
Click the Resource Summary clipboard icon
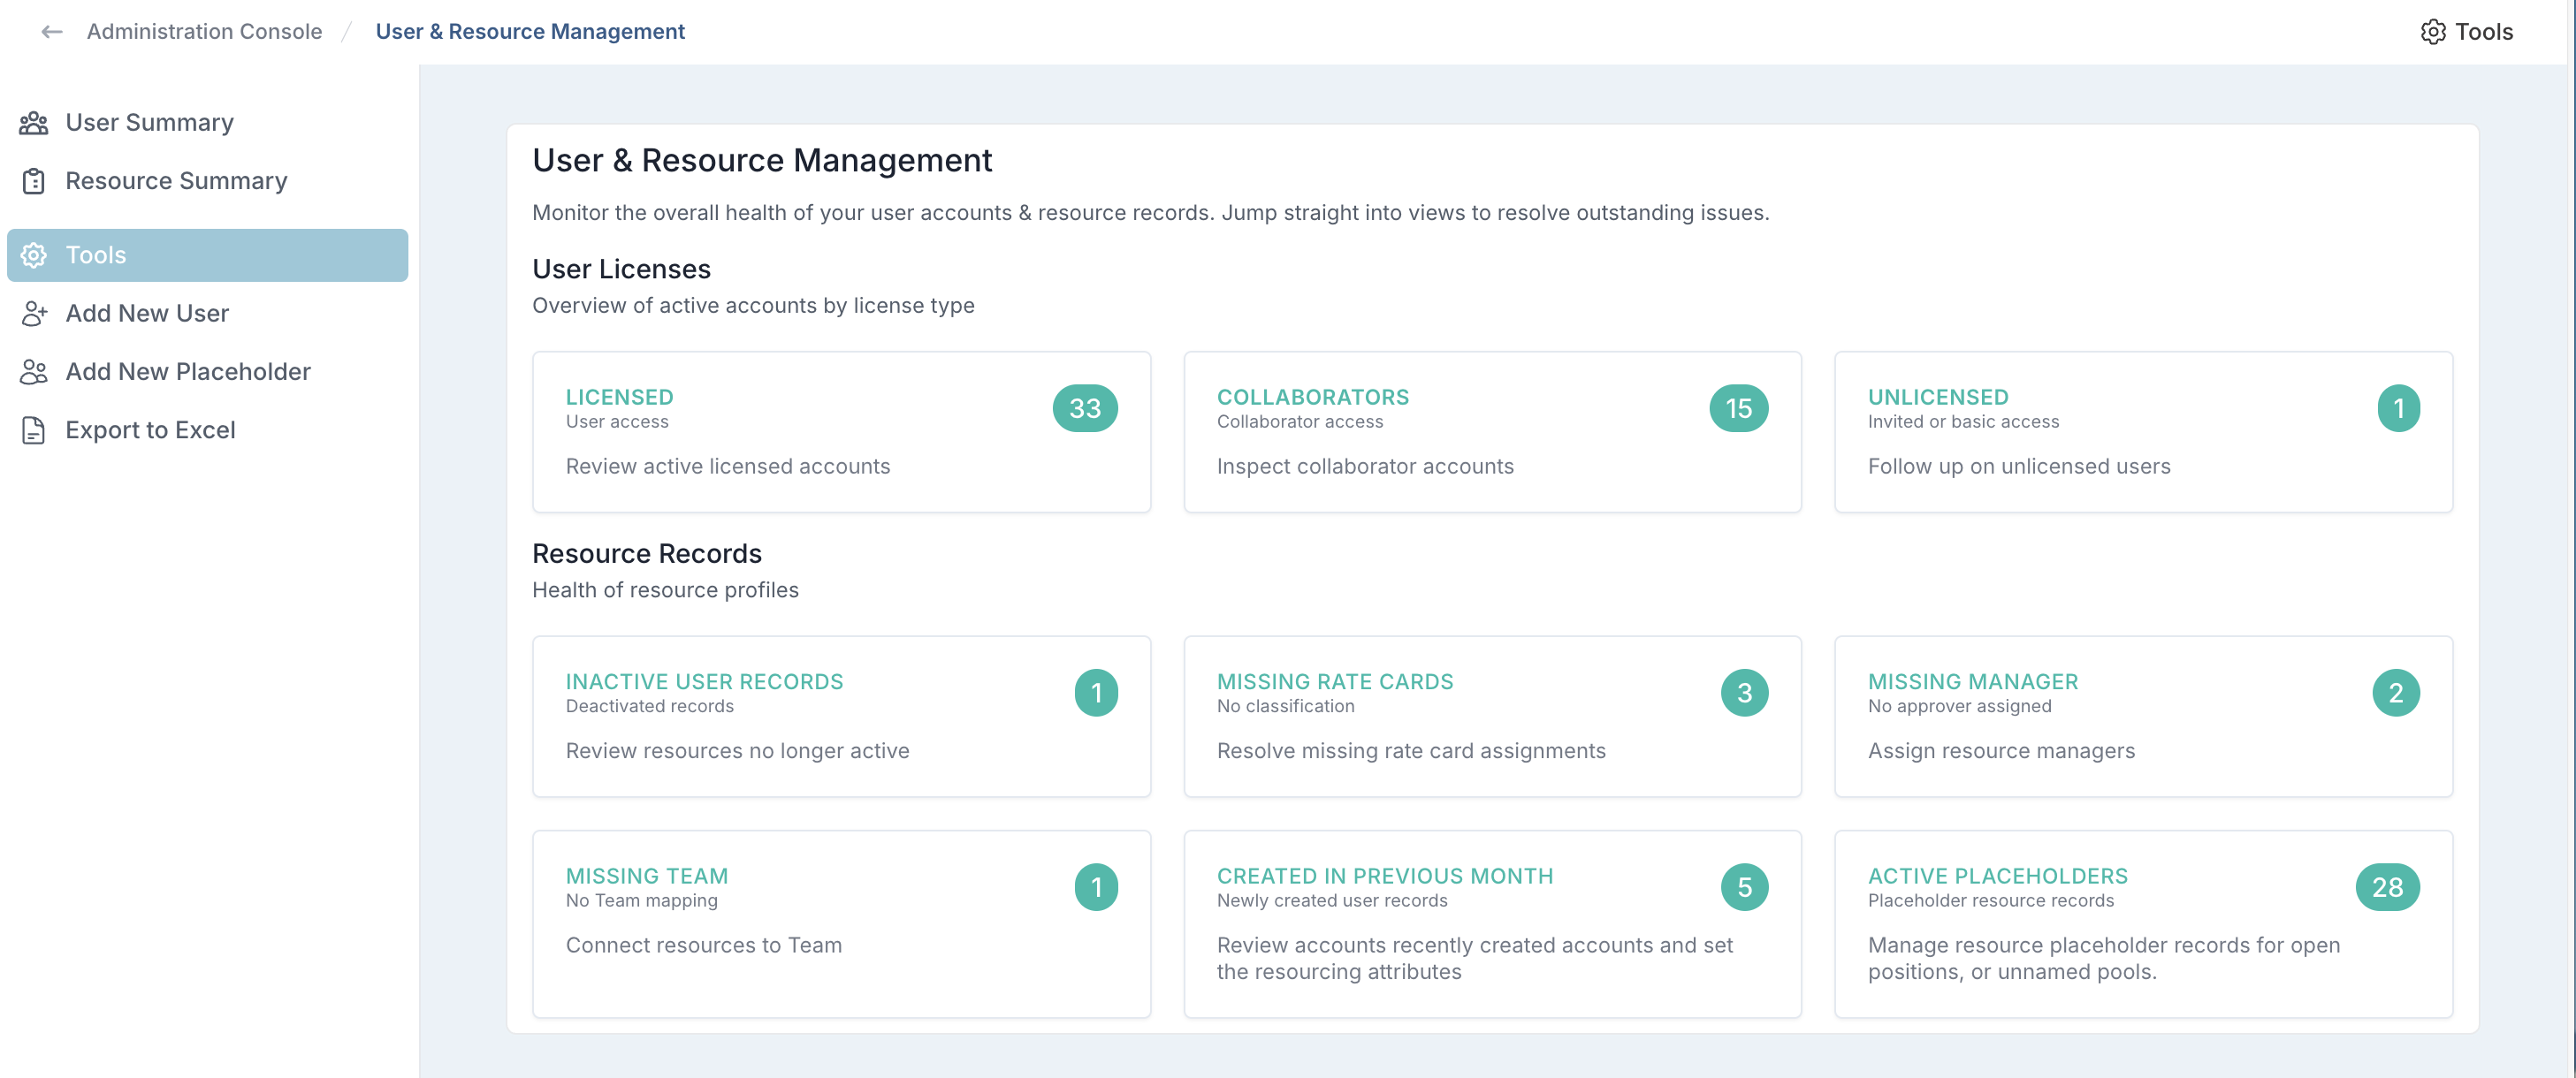pos(34,181)
